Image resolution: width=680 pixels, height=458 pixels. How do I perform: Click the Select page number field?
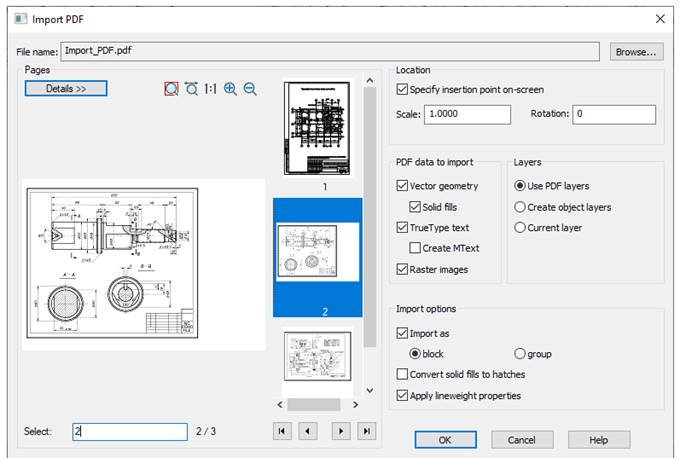130,432
